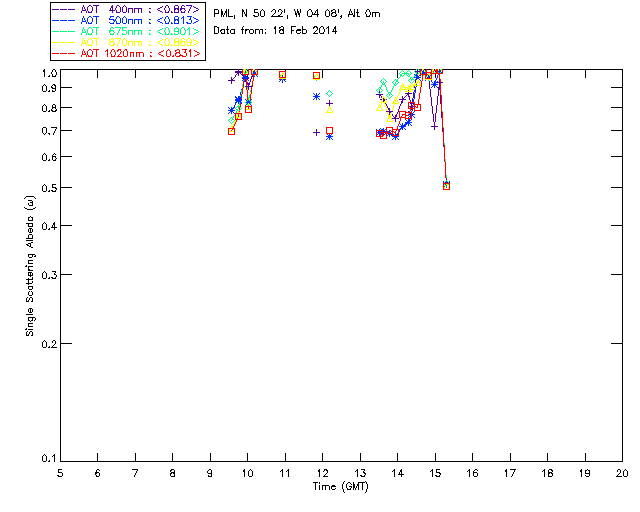
Task: Select the AOT 1020nm legend entry
Action: click(126, 53)
